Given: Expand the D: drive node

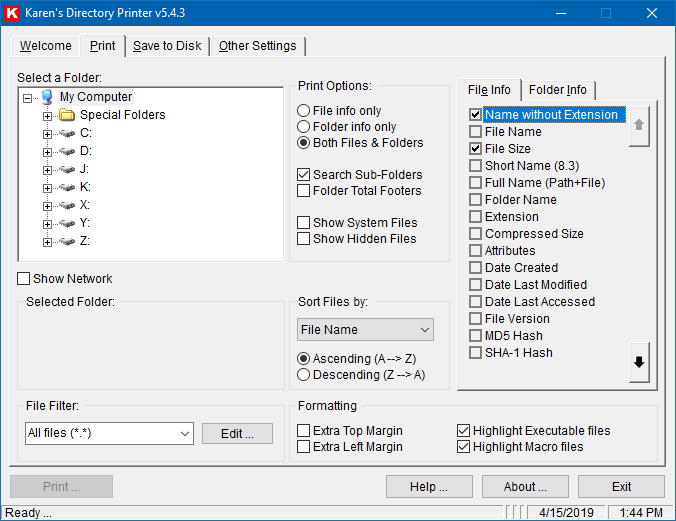Looking at the screenshot, I should coord(47,153).
